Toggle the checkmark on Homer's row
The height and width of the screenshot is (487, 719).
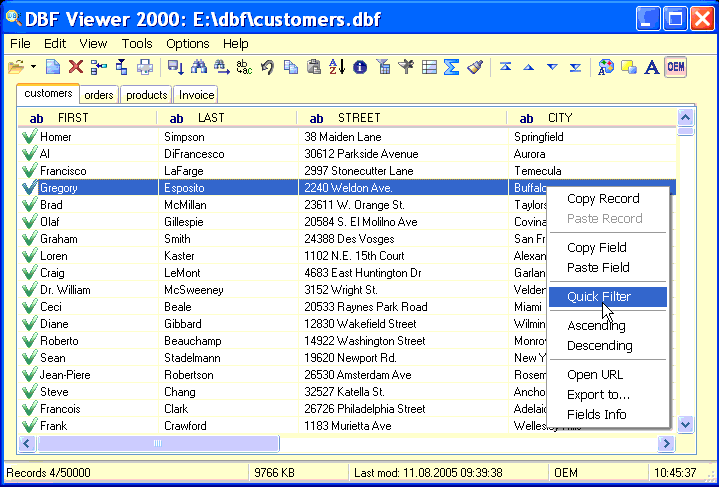29,137
